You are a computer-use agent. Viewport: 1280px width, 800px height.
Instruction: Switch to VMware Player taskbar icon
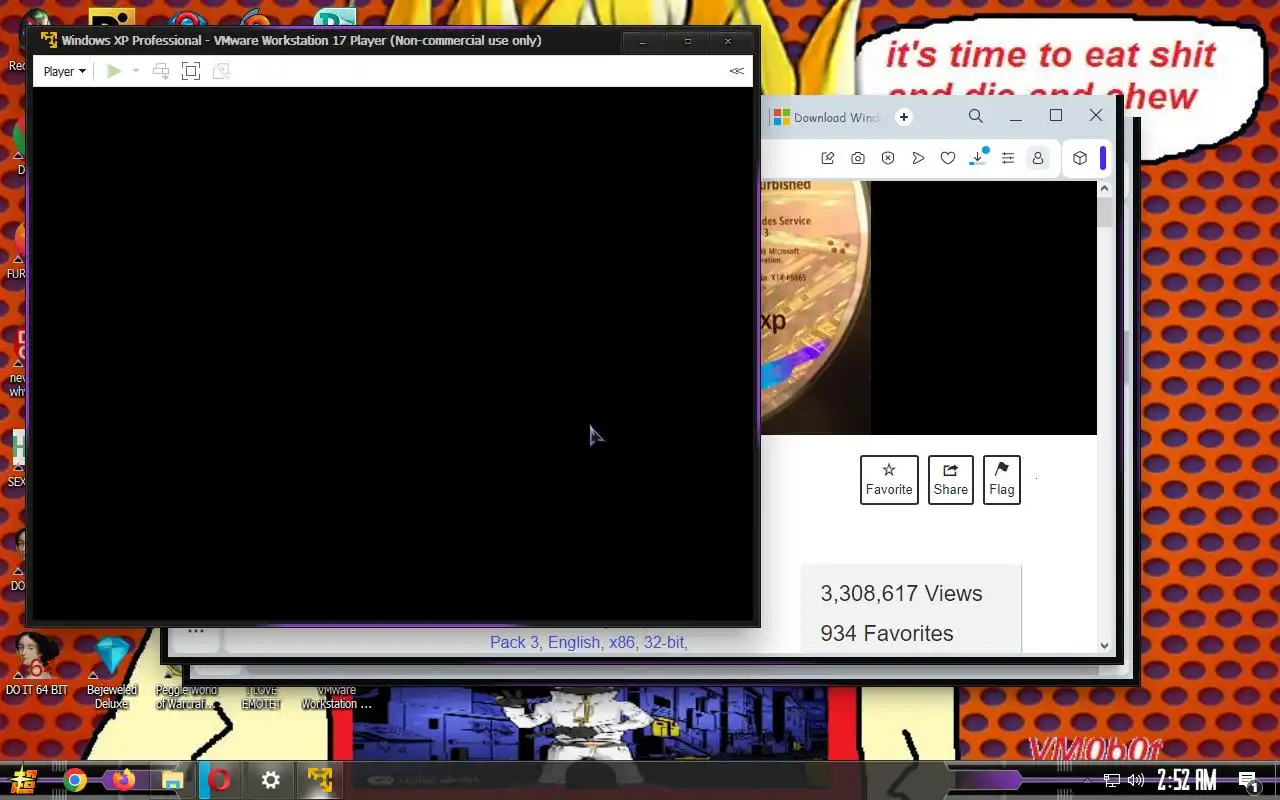(320, 780)
